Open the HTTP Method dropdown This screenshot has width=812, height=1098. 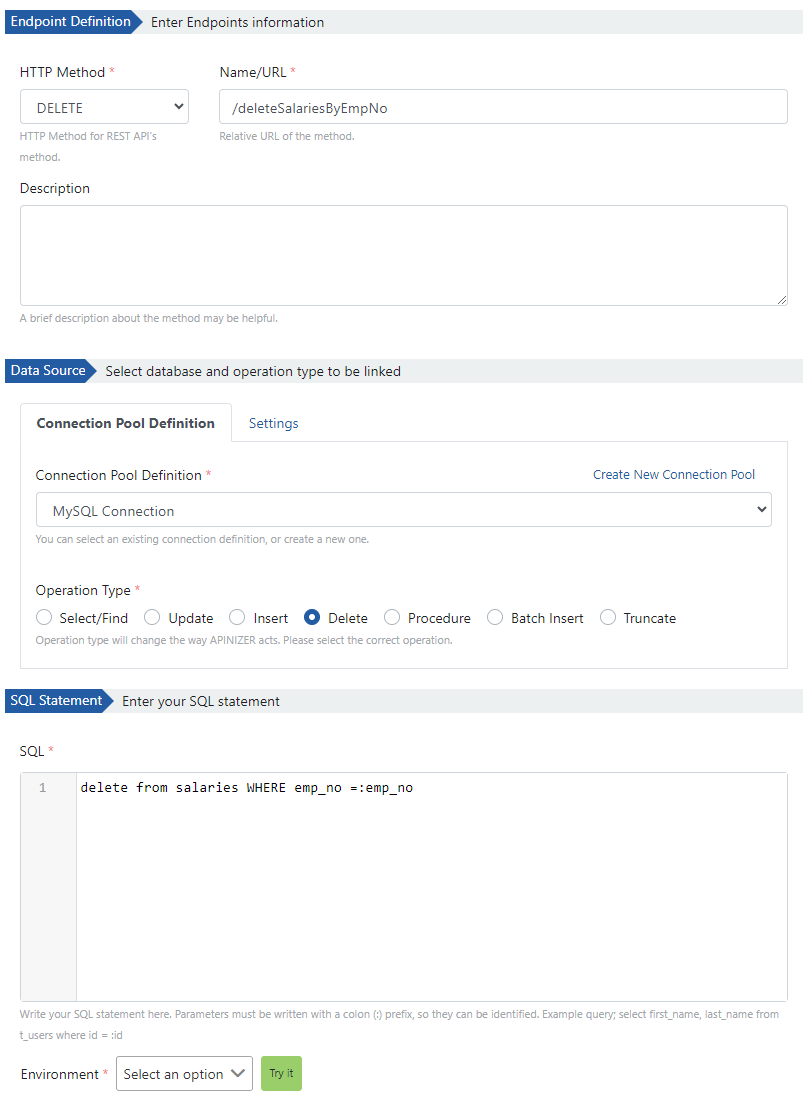pos(104,107)
